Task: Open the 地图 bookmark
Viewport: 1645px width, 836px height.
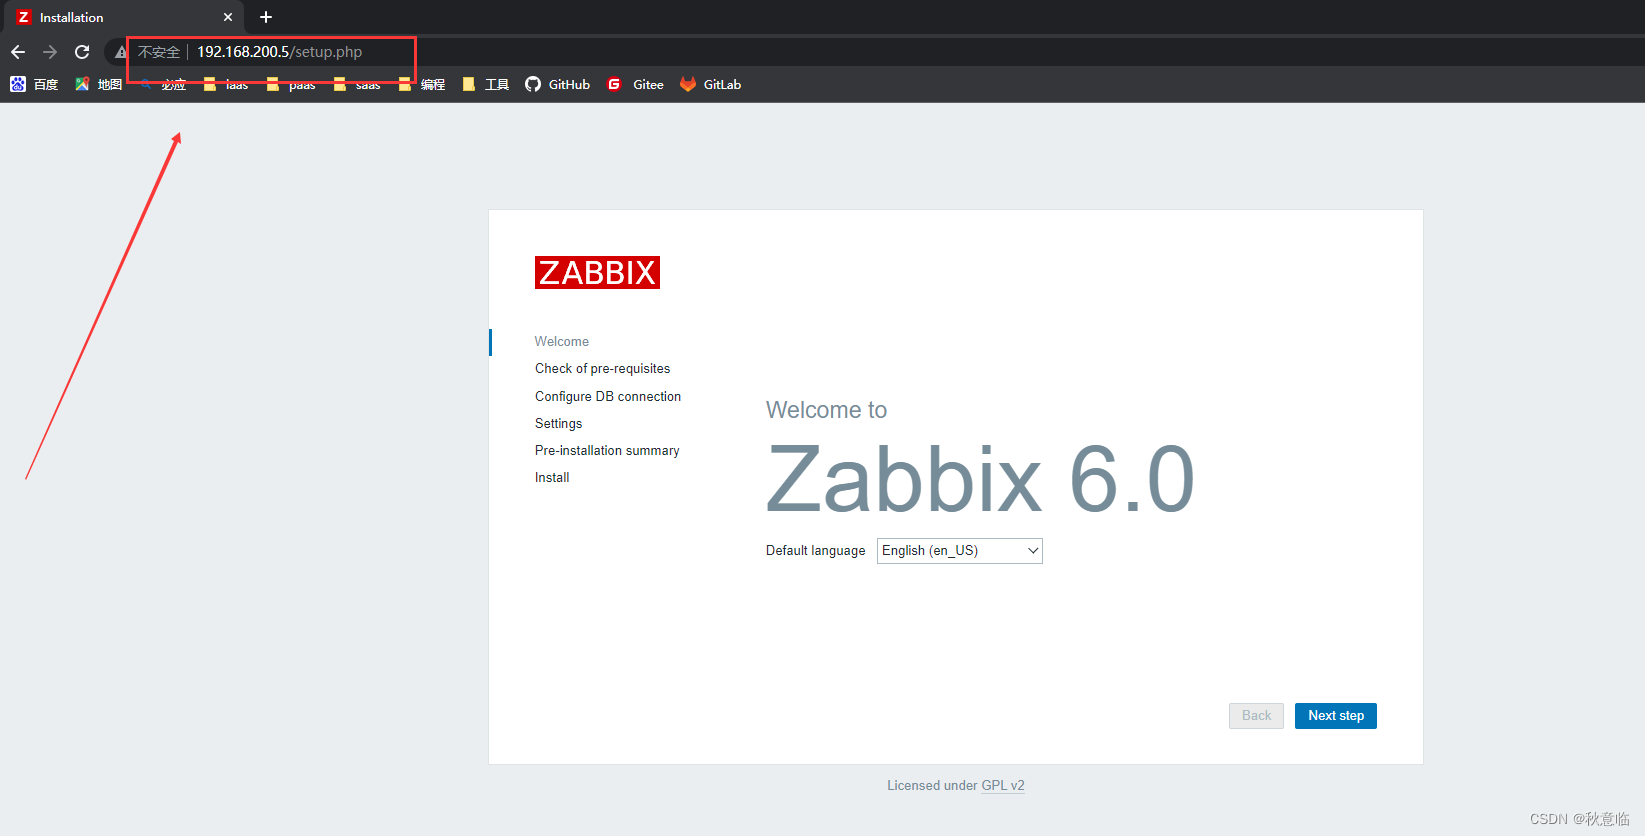Action: [x=98, y=84]
